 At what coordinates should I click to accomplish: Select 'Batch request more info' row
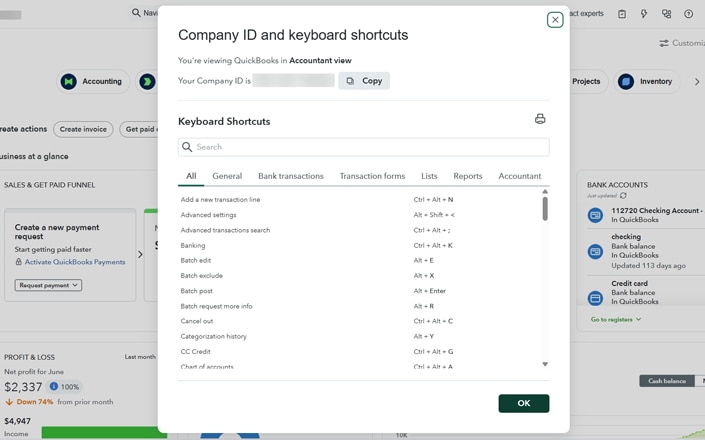360,306
